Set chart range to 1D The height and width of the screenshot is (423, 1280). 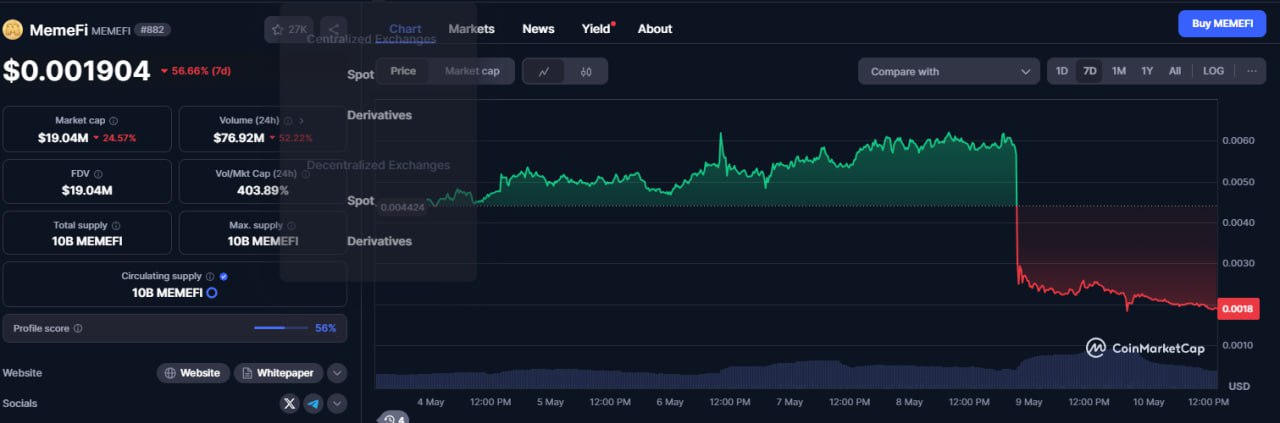tap(1062, 71)
